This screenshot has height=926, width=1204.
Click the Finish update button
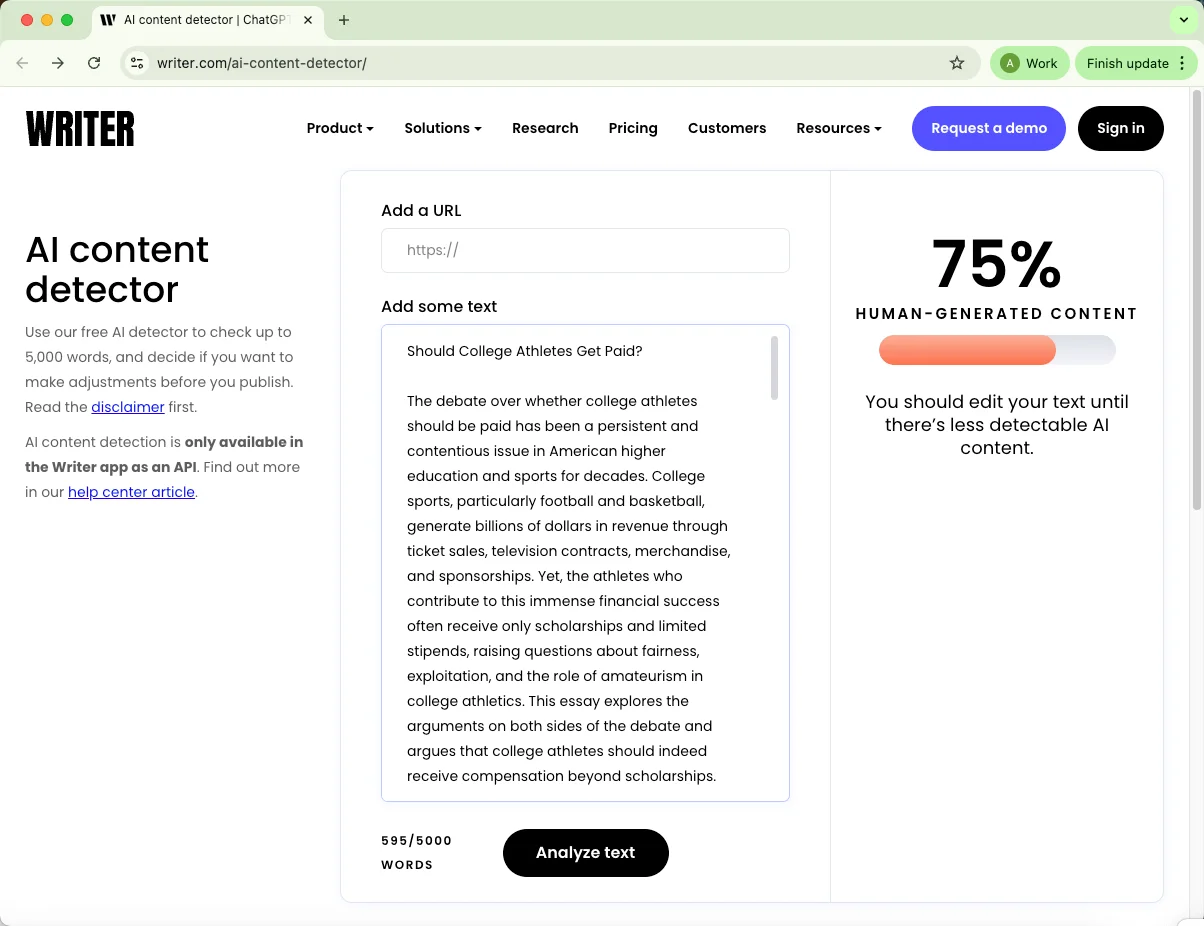pyautogui.click(x=1127, y=63)
